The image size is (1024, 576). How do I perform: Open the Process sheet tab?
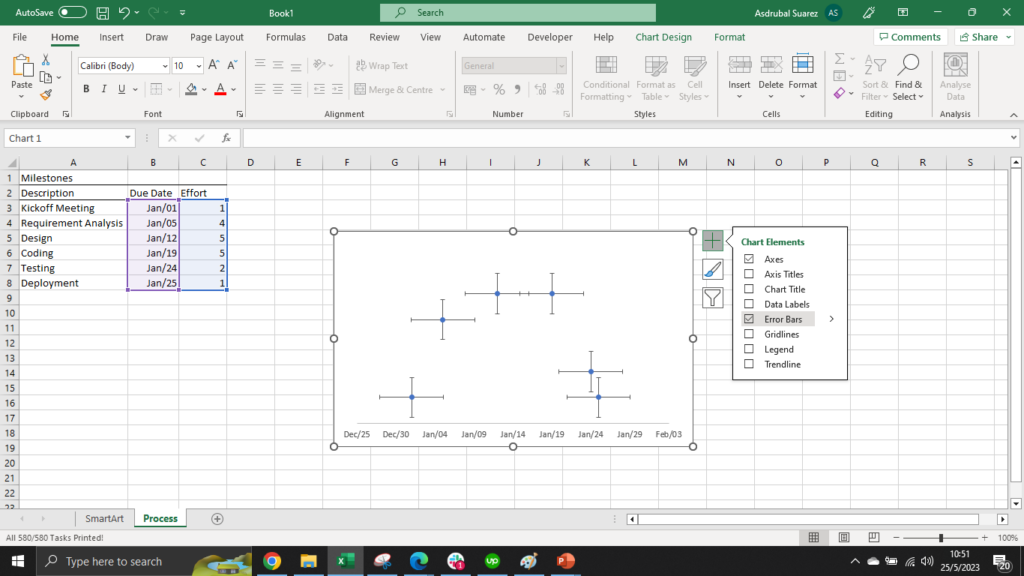point(160,518)
